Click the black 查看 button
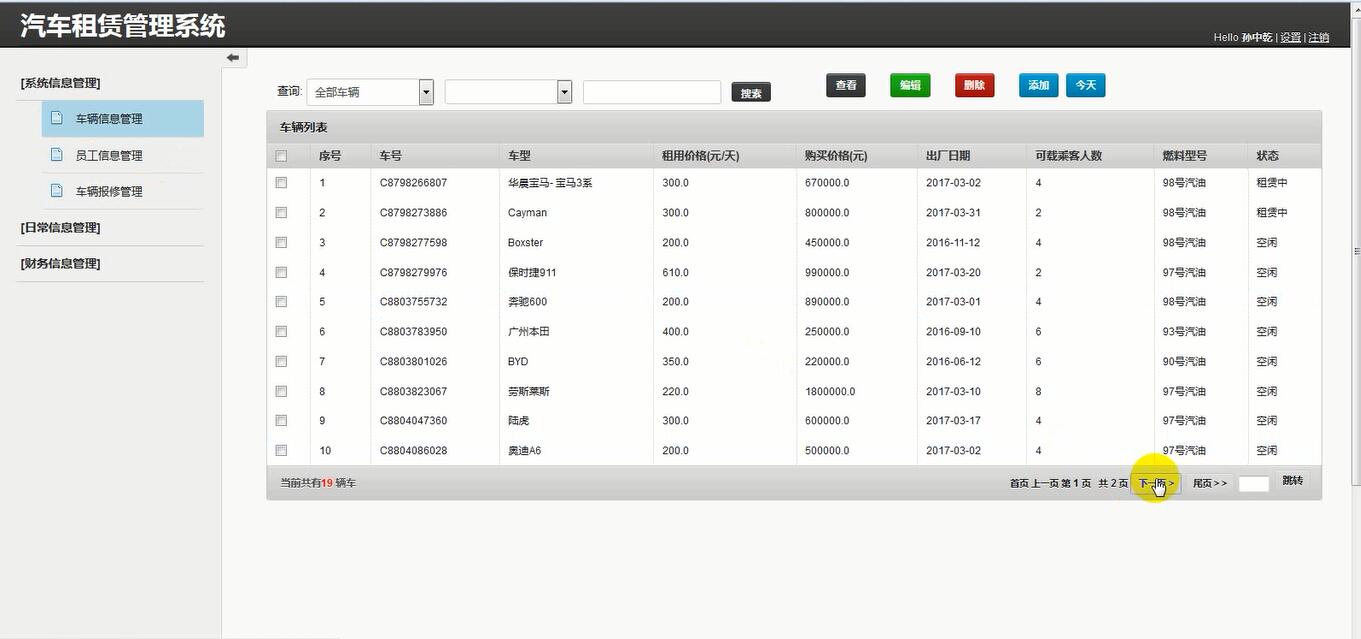1361x639 pixels. pyautogui.click(x=846, y=85)
